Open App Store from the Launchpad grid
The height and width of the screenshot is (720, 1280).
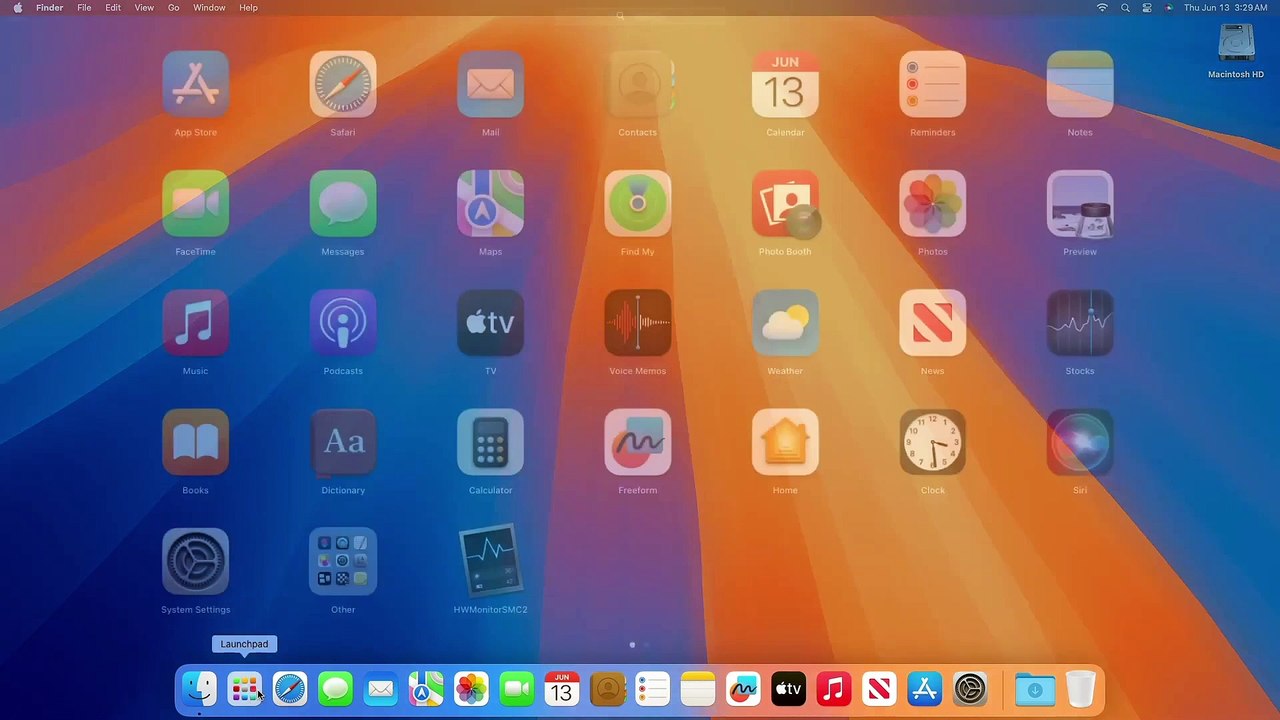point(195,85)
